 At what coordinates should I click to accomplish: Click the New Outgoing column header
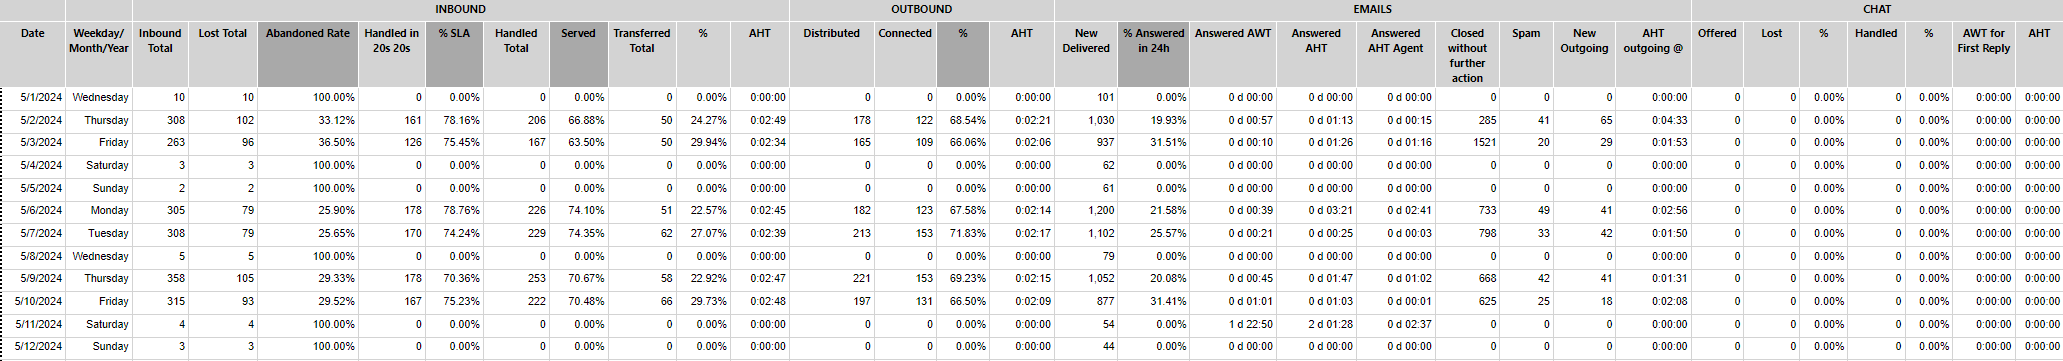1584,54
